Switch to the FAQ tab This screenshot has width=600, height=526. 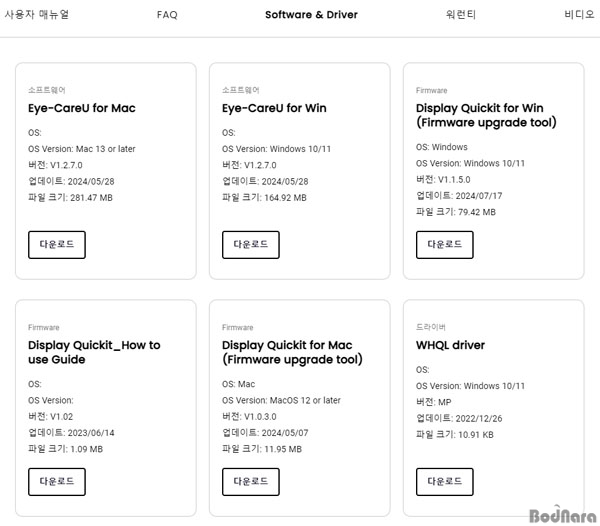[167, 15]
